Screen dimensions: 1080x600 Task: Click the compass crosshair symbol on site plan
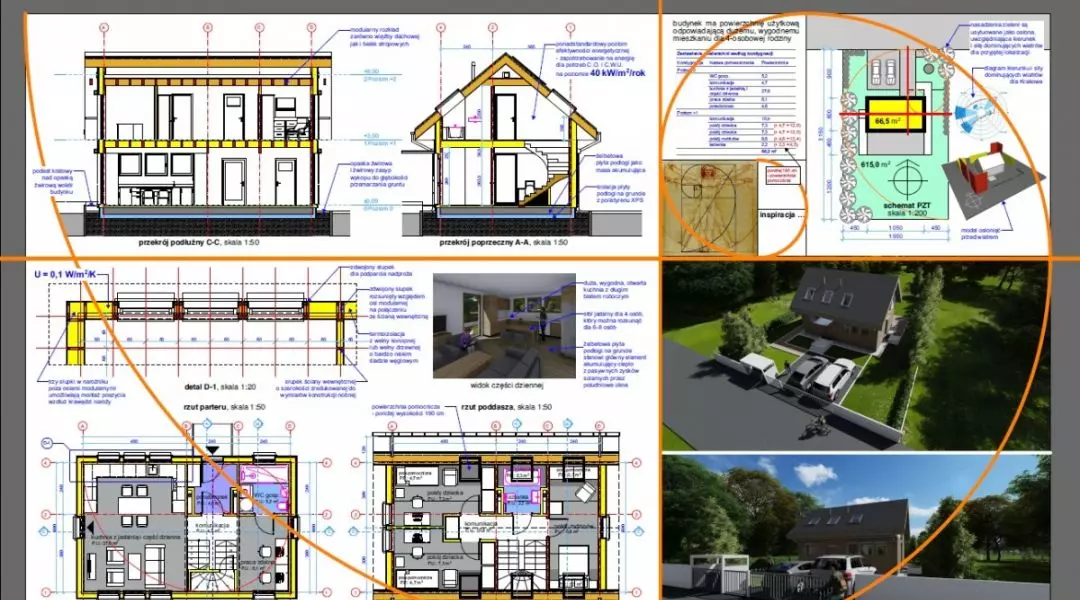click(x=908, y=180)
